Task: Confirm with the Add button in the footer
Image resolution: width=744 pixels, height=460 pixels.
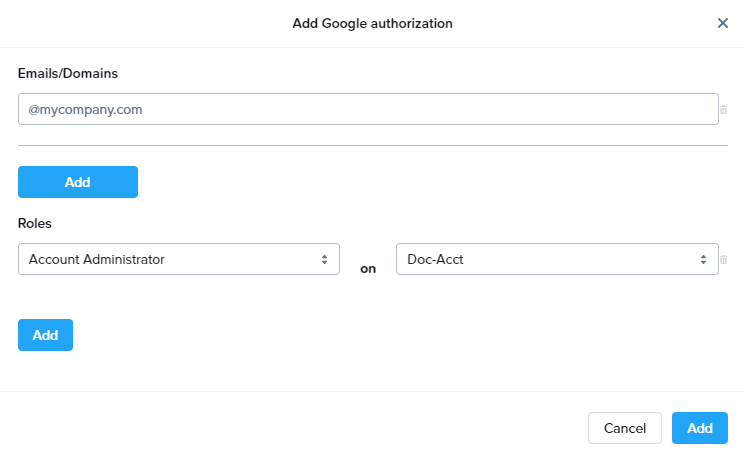Action: 700,428
